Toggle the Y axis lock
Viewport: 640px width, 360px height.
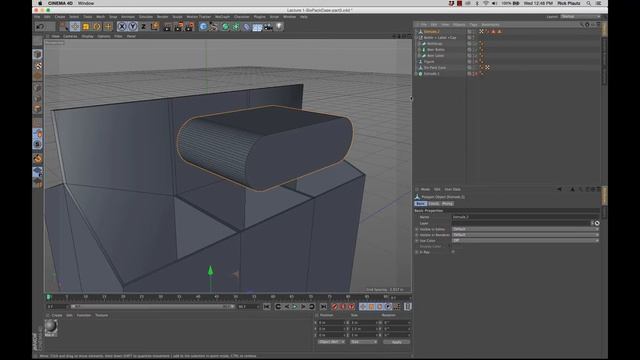pos(133,27)
